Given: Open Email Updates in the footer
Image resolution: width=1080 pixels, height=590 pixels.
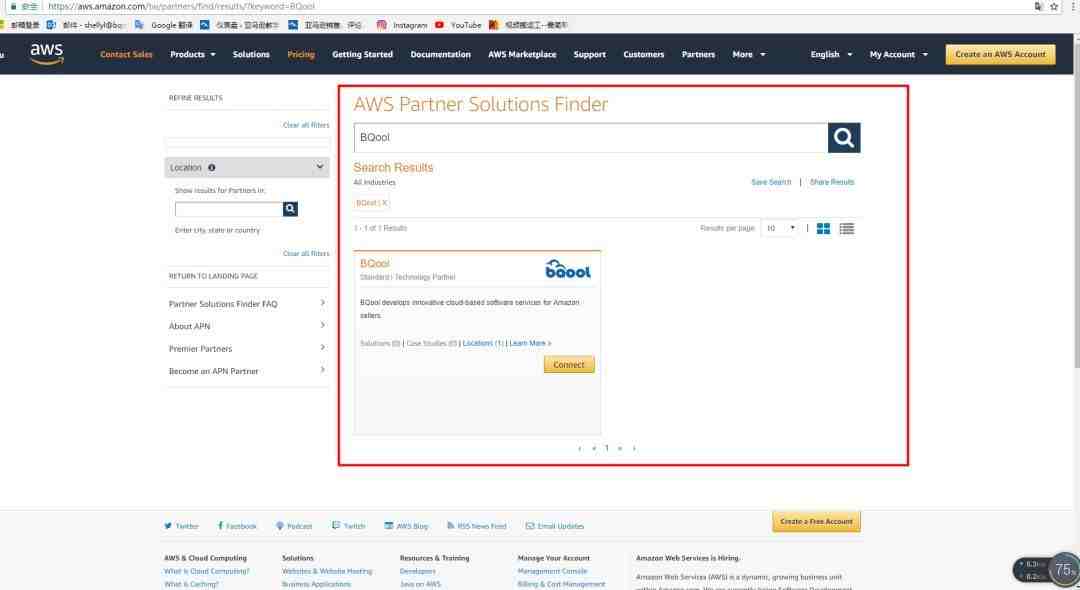Looking at the screenshot, I should [555, 526].
